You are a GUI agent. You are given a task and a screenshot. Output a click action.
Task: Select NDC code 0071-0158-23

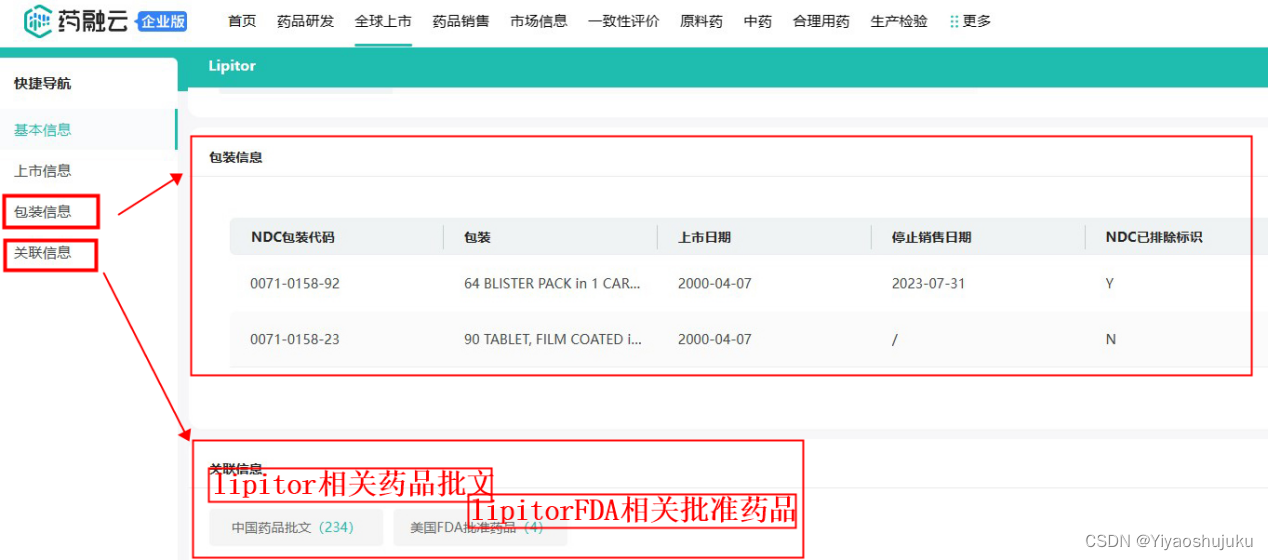(295, 340)
